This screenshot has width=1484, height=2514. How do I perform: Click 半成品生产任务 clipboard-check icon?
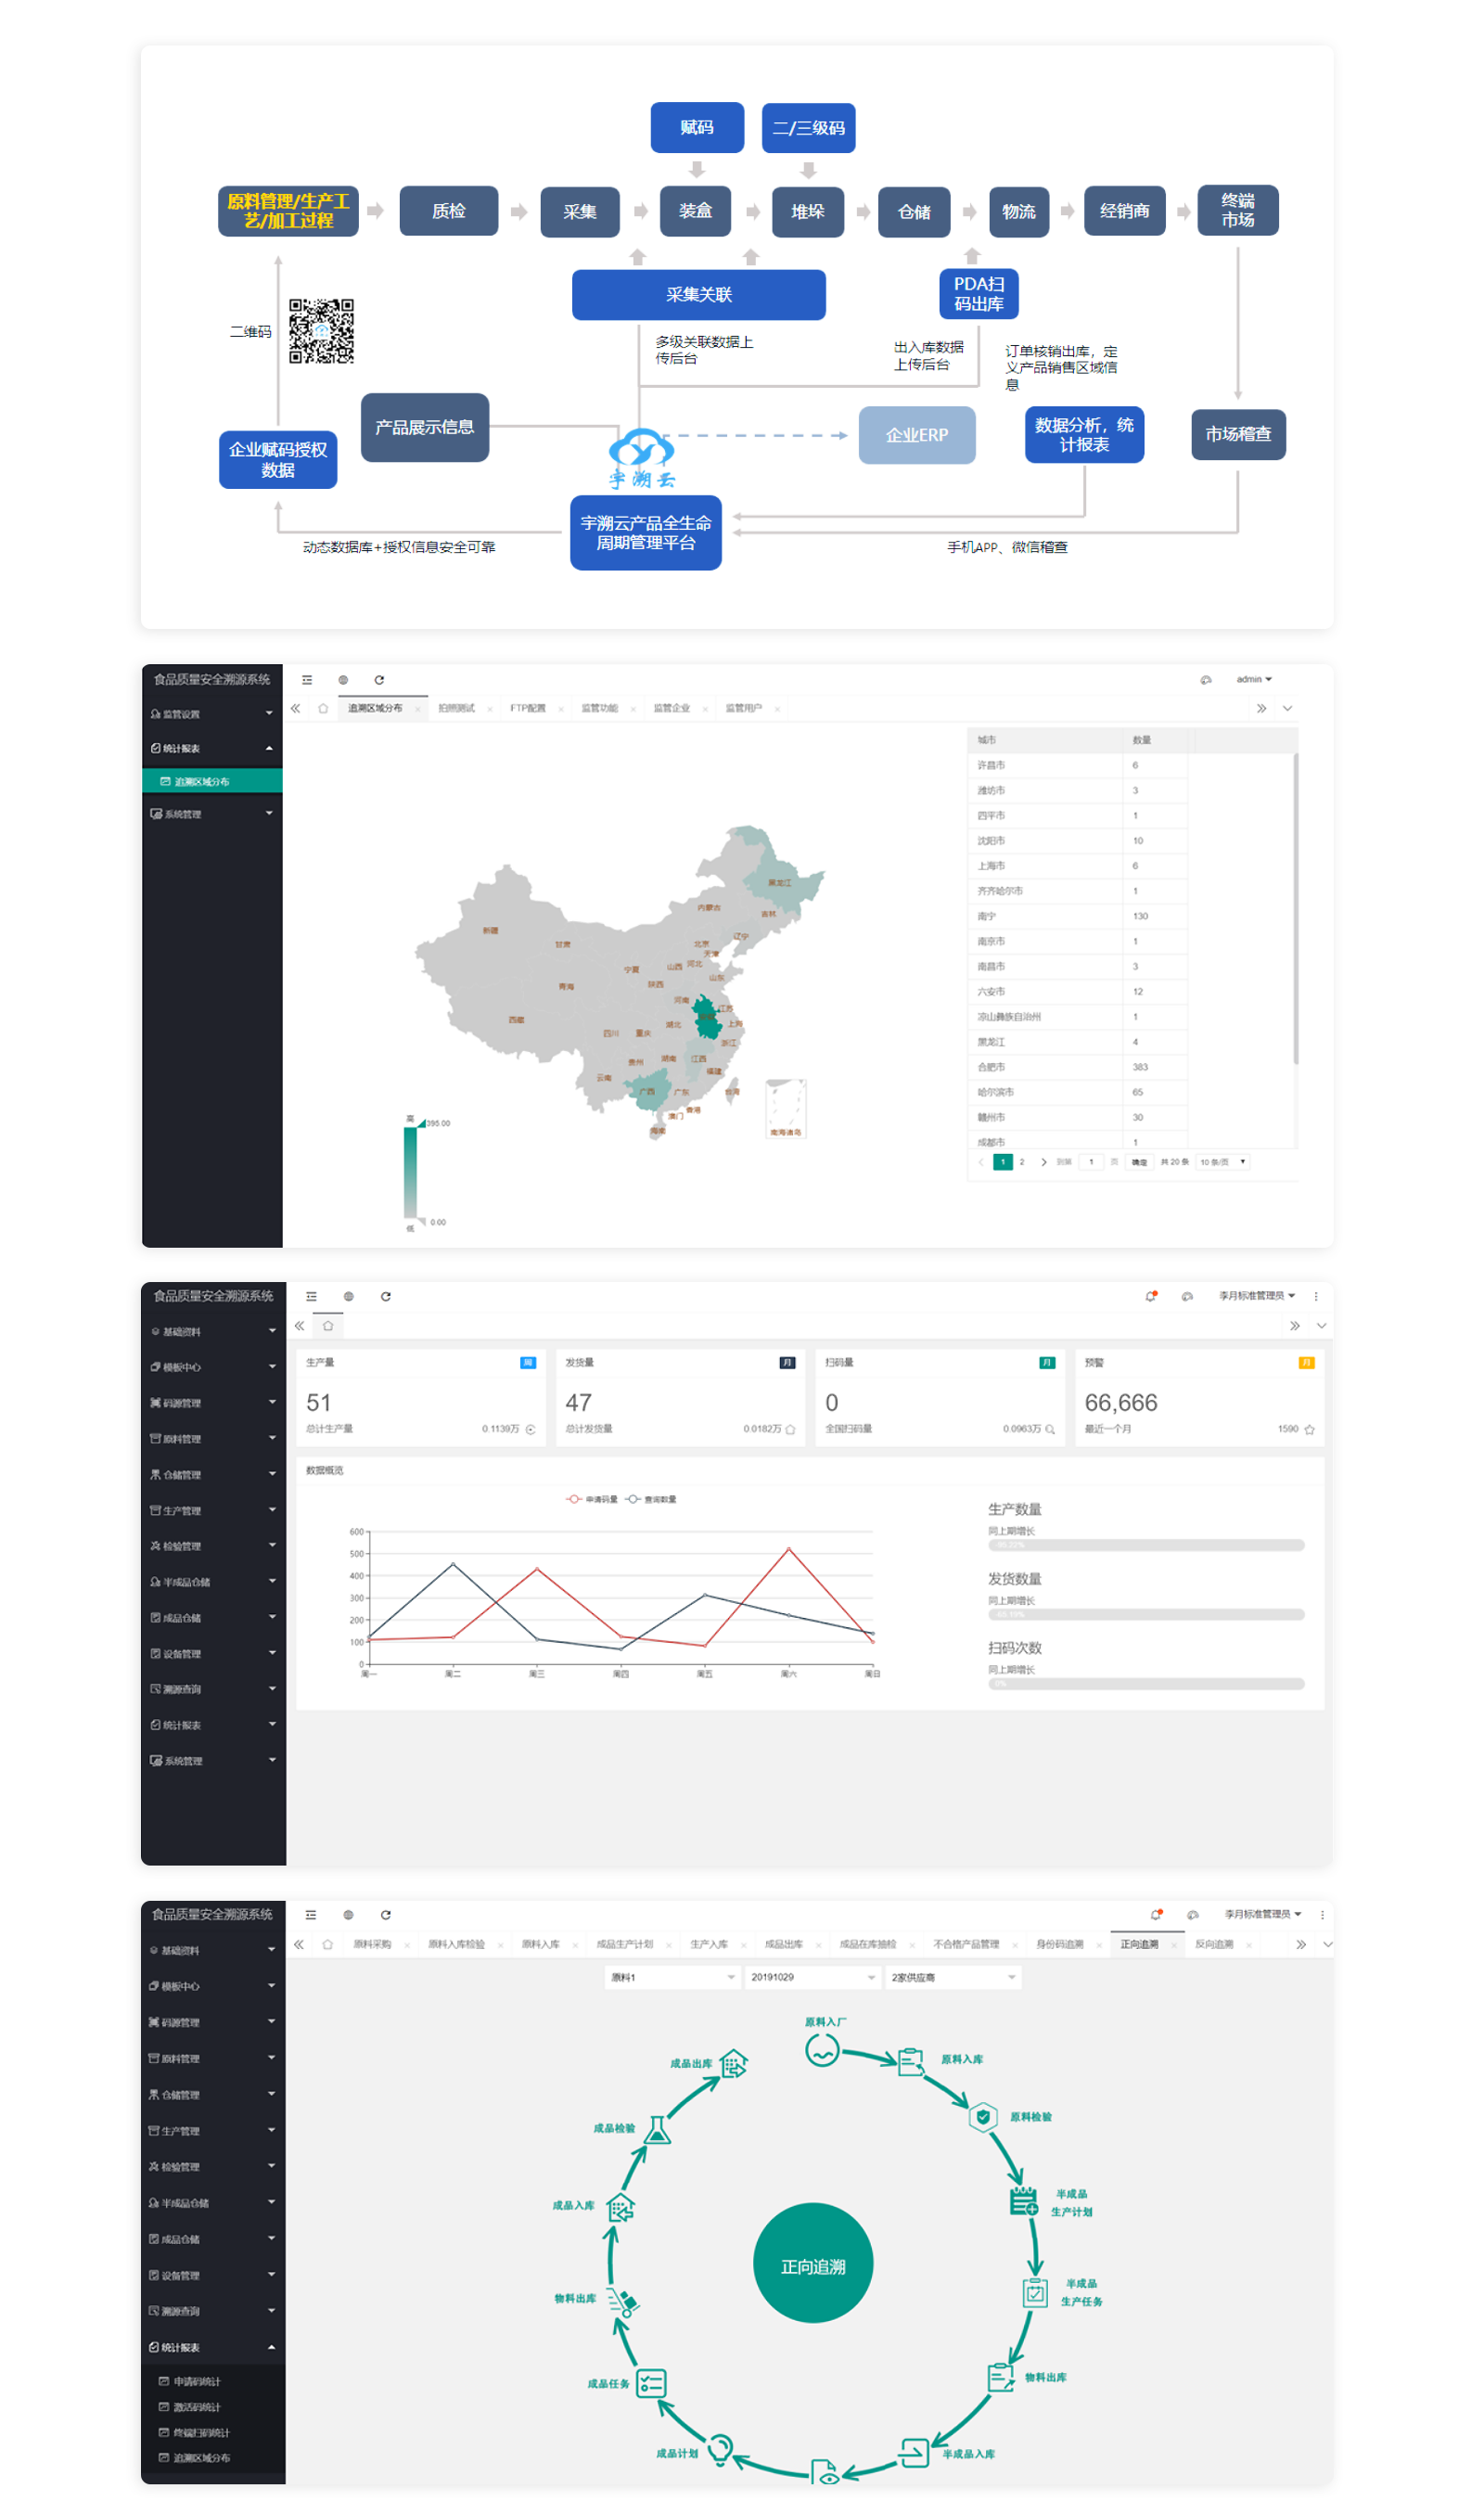[1035, 2292]
